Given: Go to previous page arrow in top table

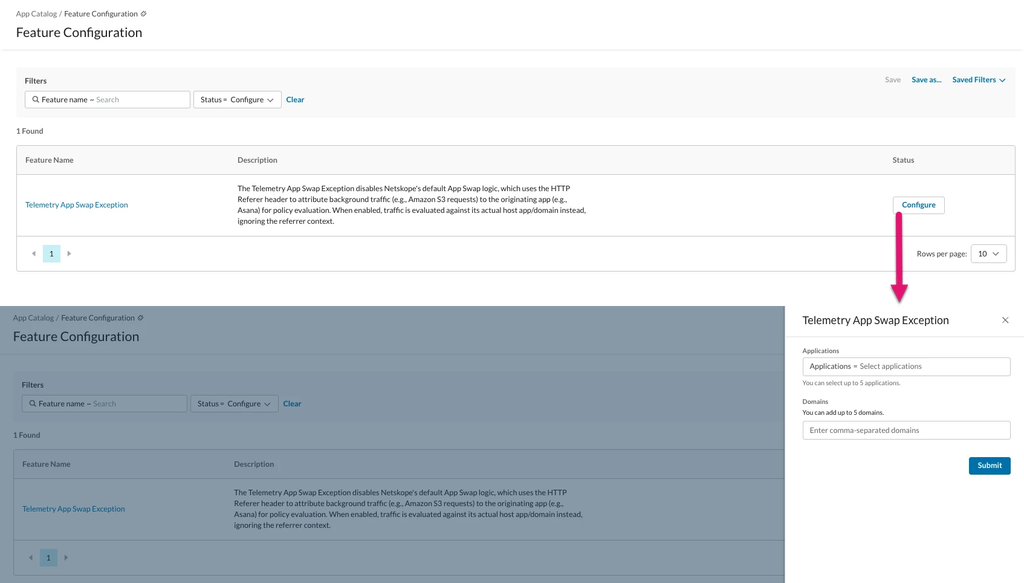Looking at the screenshot, I should click(34, 253).
